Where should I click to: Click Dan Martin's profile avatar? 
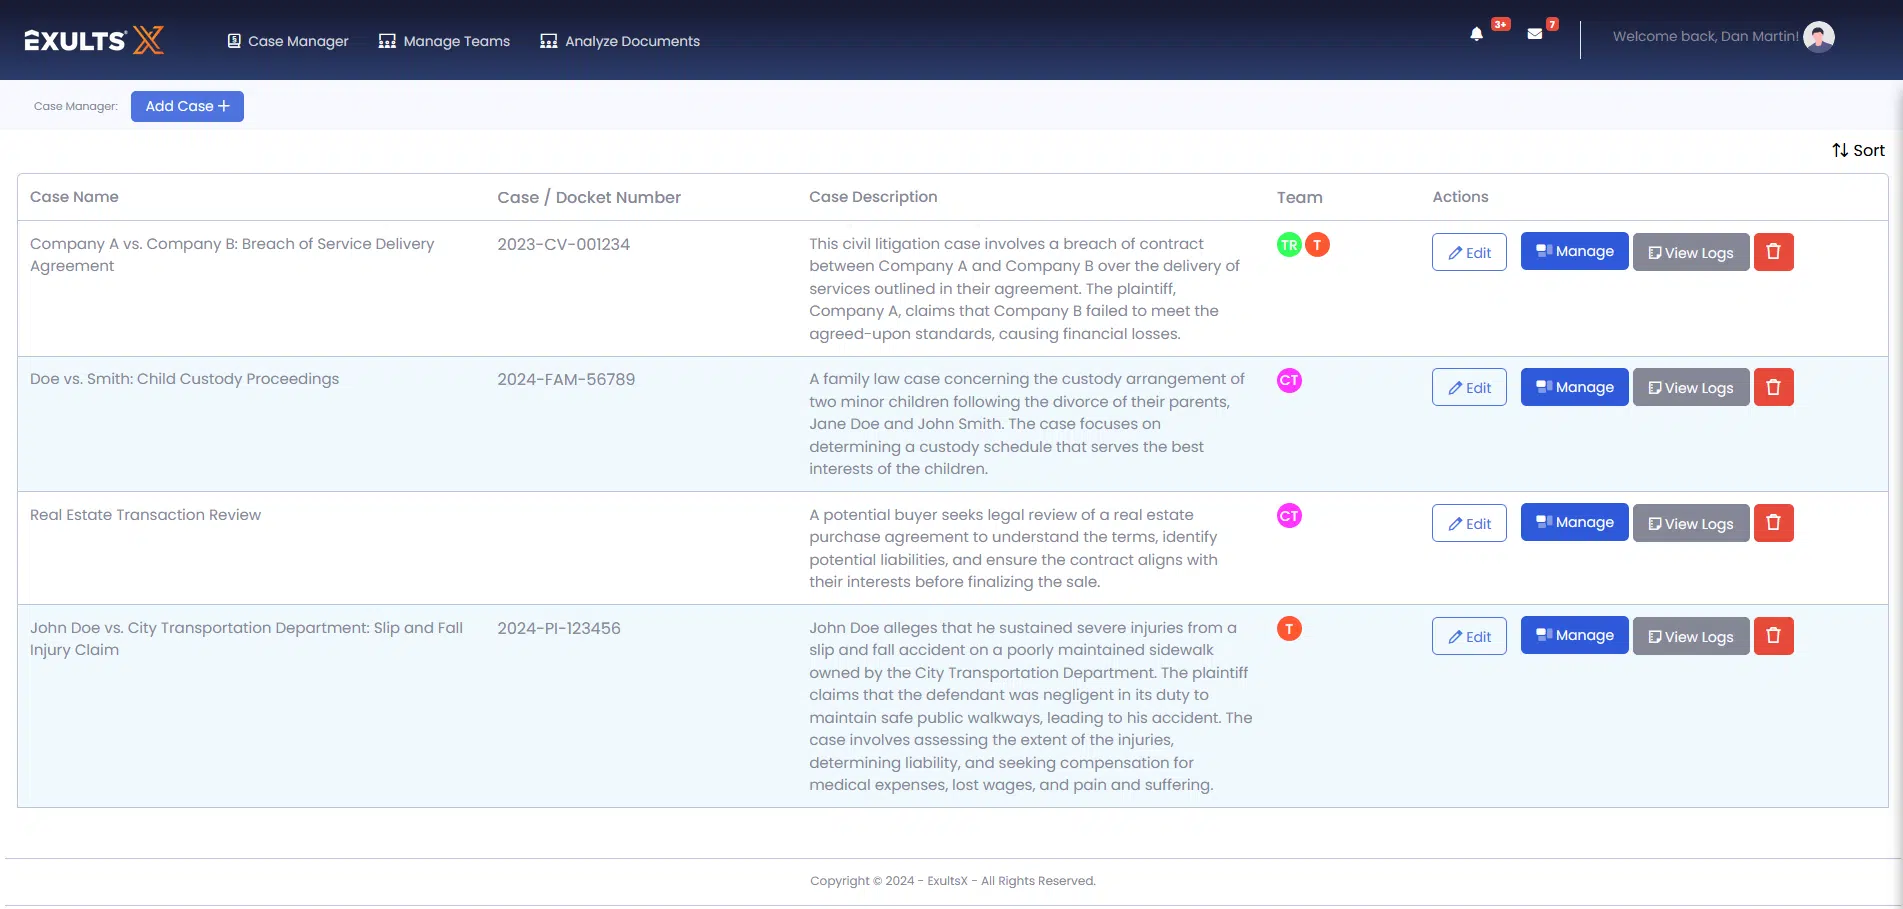point(1818,37)
